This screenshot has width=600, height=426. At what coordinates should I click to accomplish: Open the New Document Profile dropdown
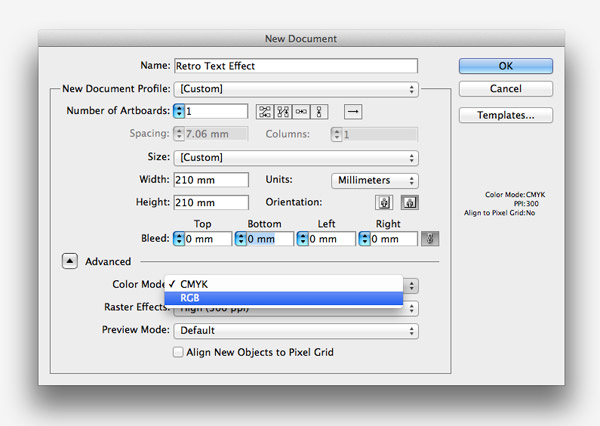295,90
